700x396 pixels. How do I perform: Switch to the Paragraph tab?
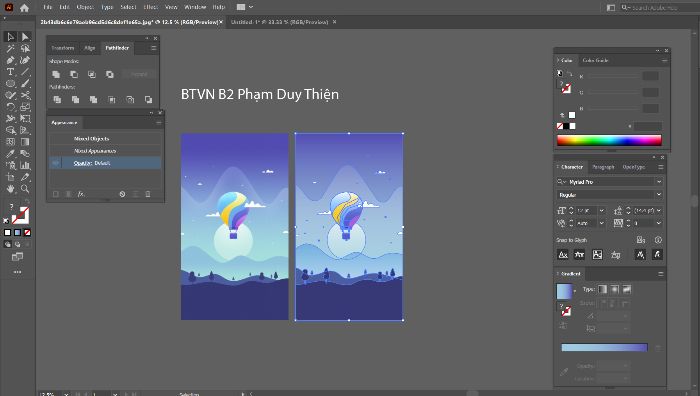point(603,167)
